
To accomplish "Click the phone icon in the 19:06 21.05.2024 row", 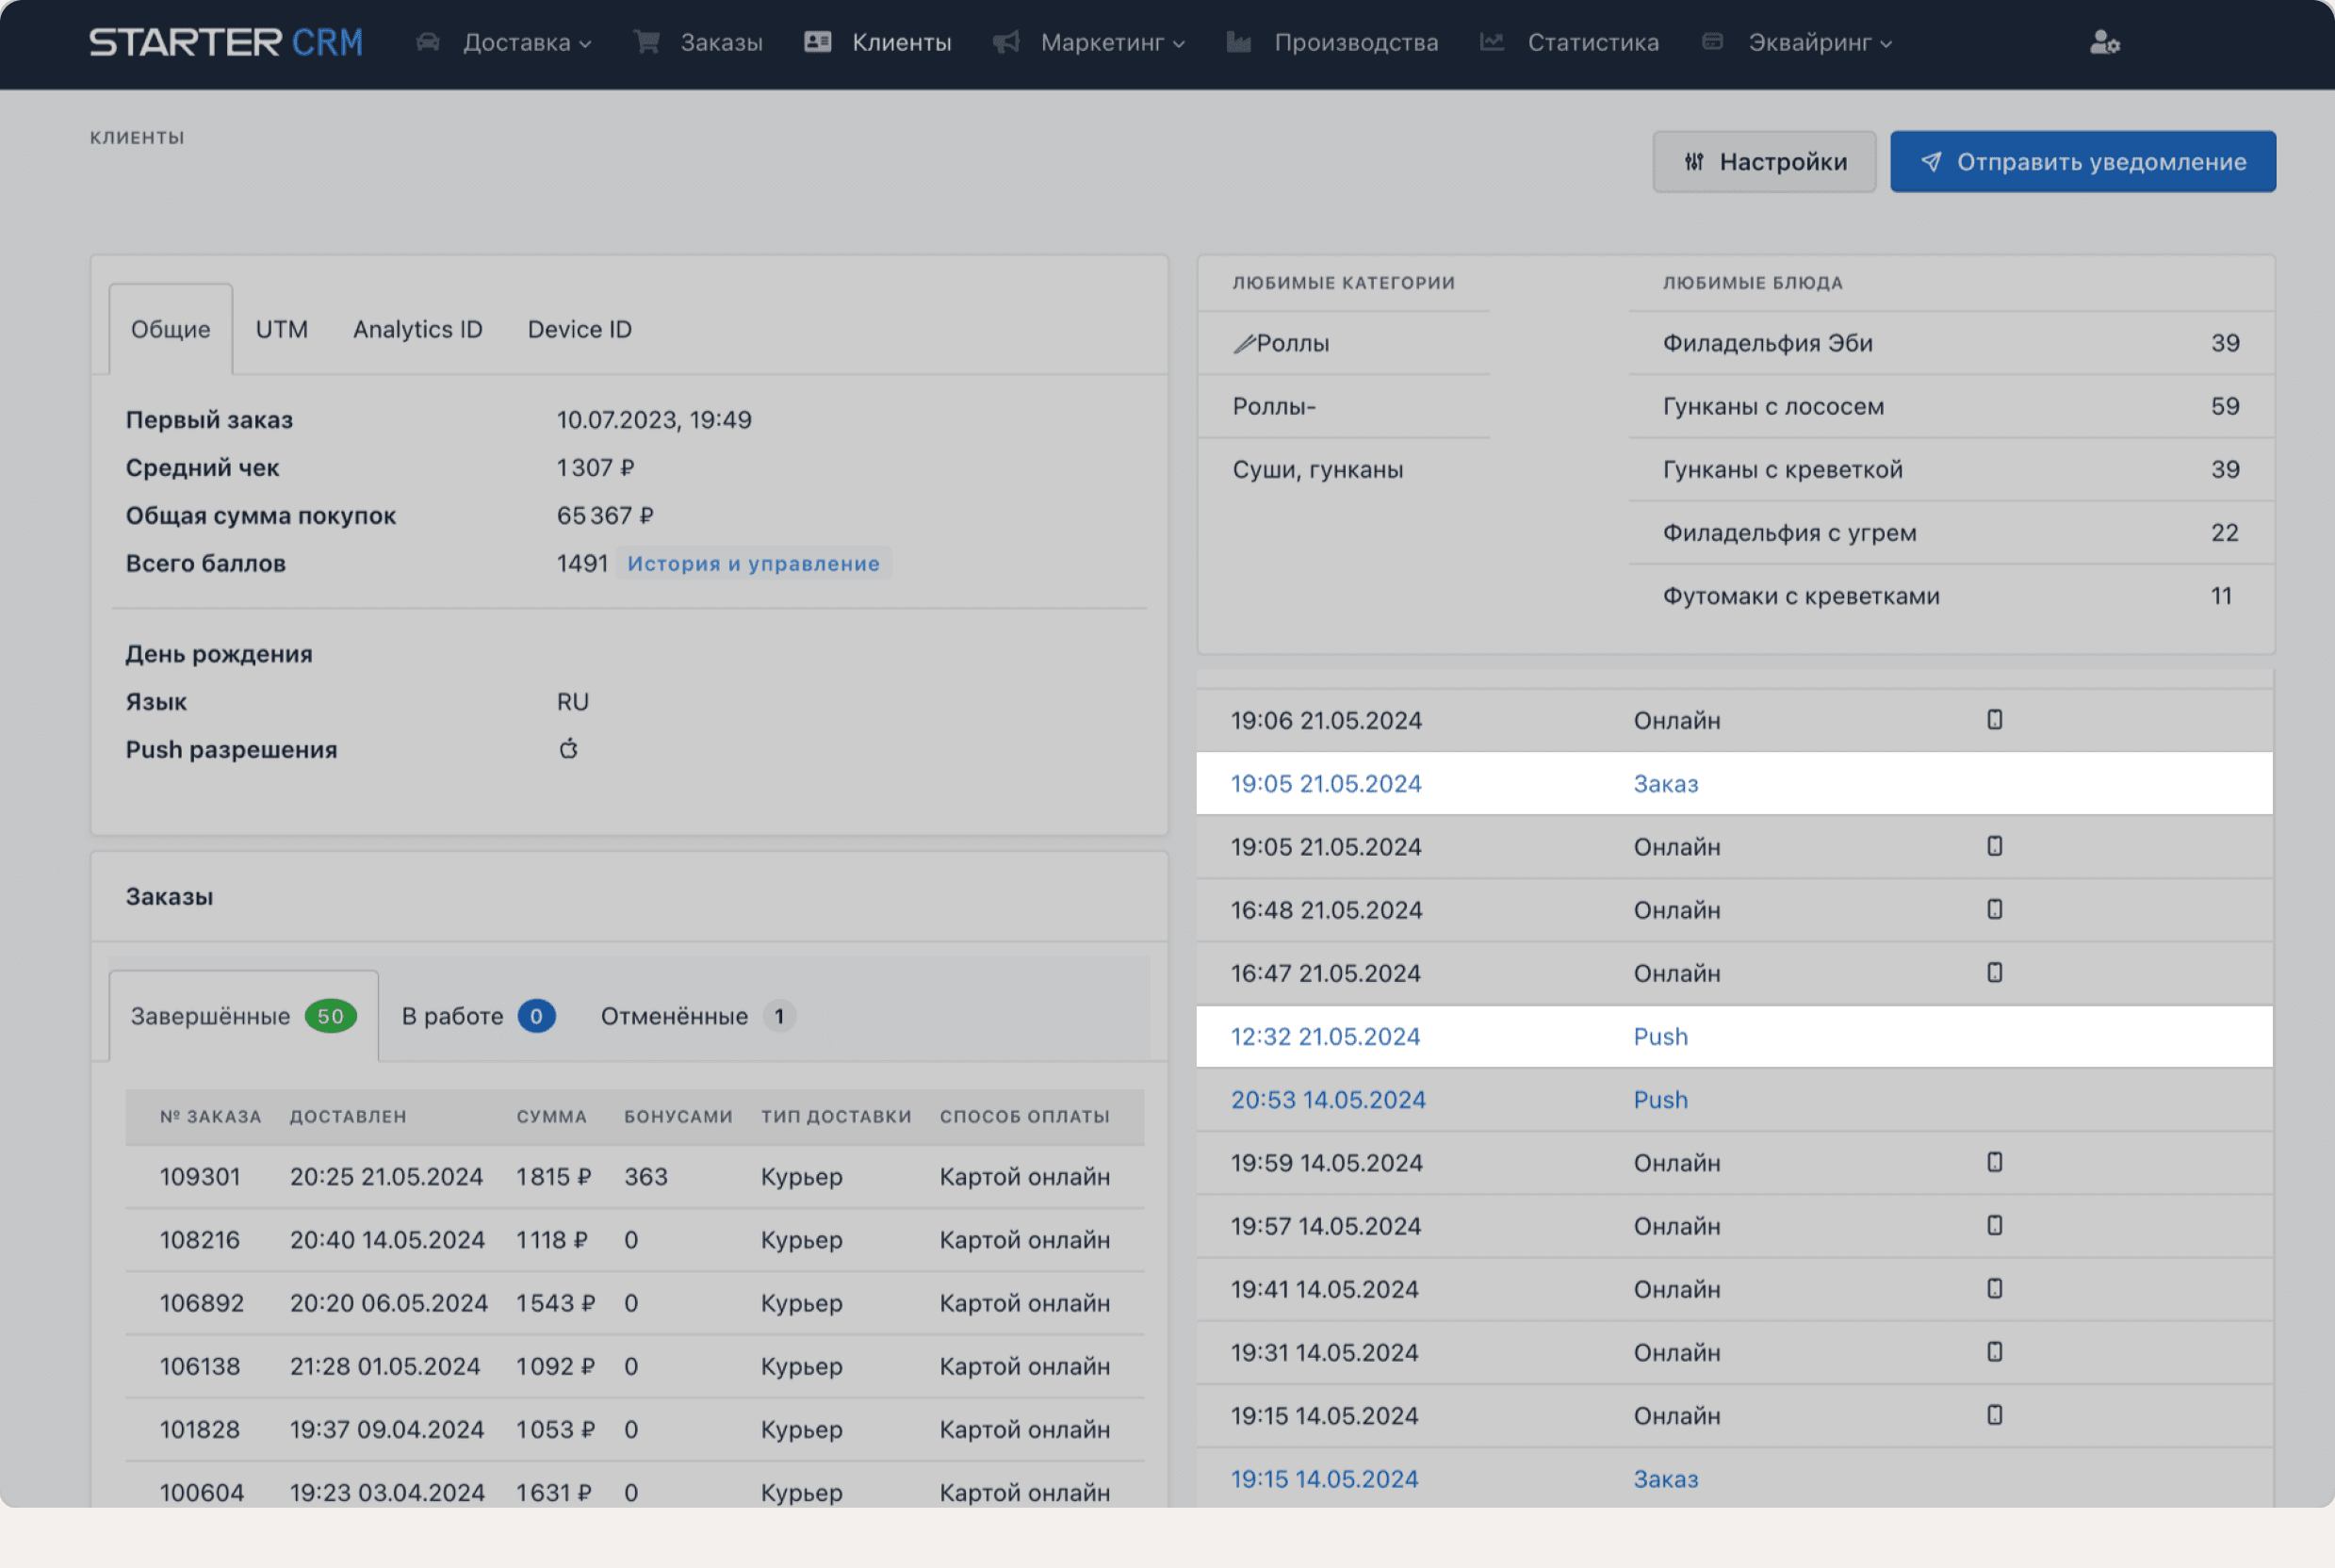I will [1994, 720].
